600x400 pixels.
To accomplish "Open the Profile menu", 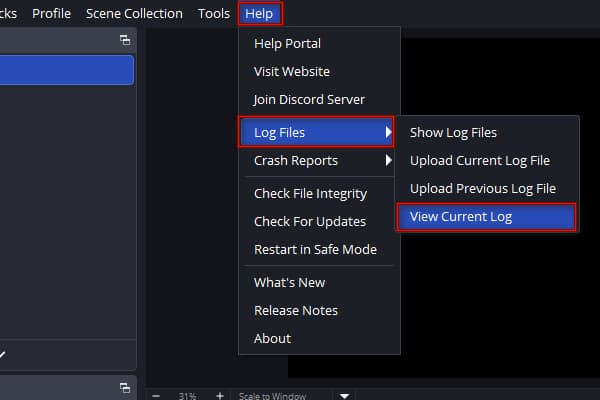I will point(51,14).
